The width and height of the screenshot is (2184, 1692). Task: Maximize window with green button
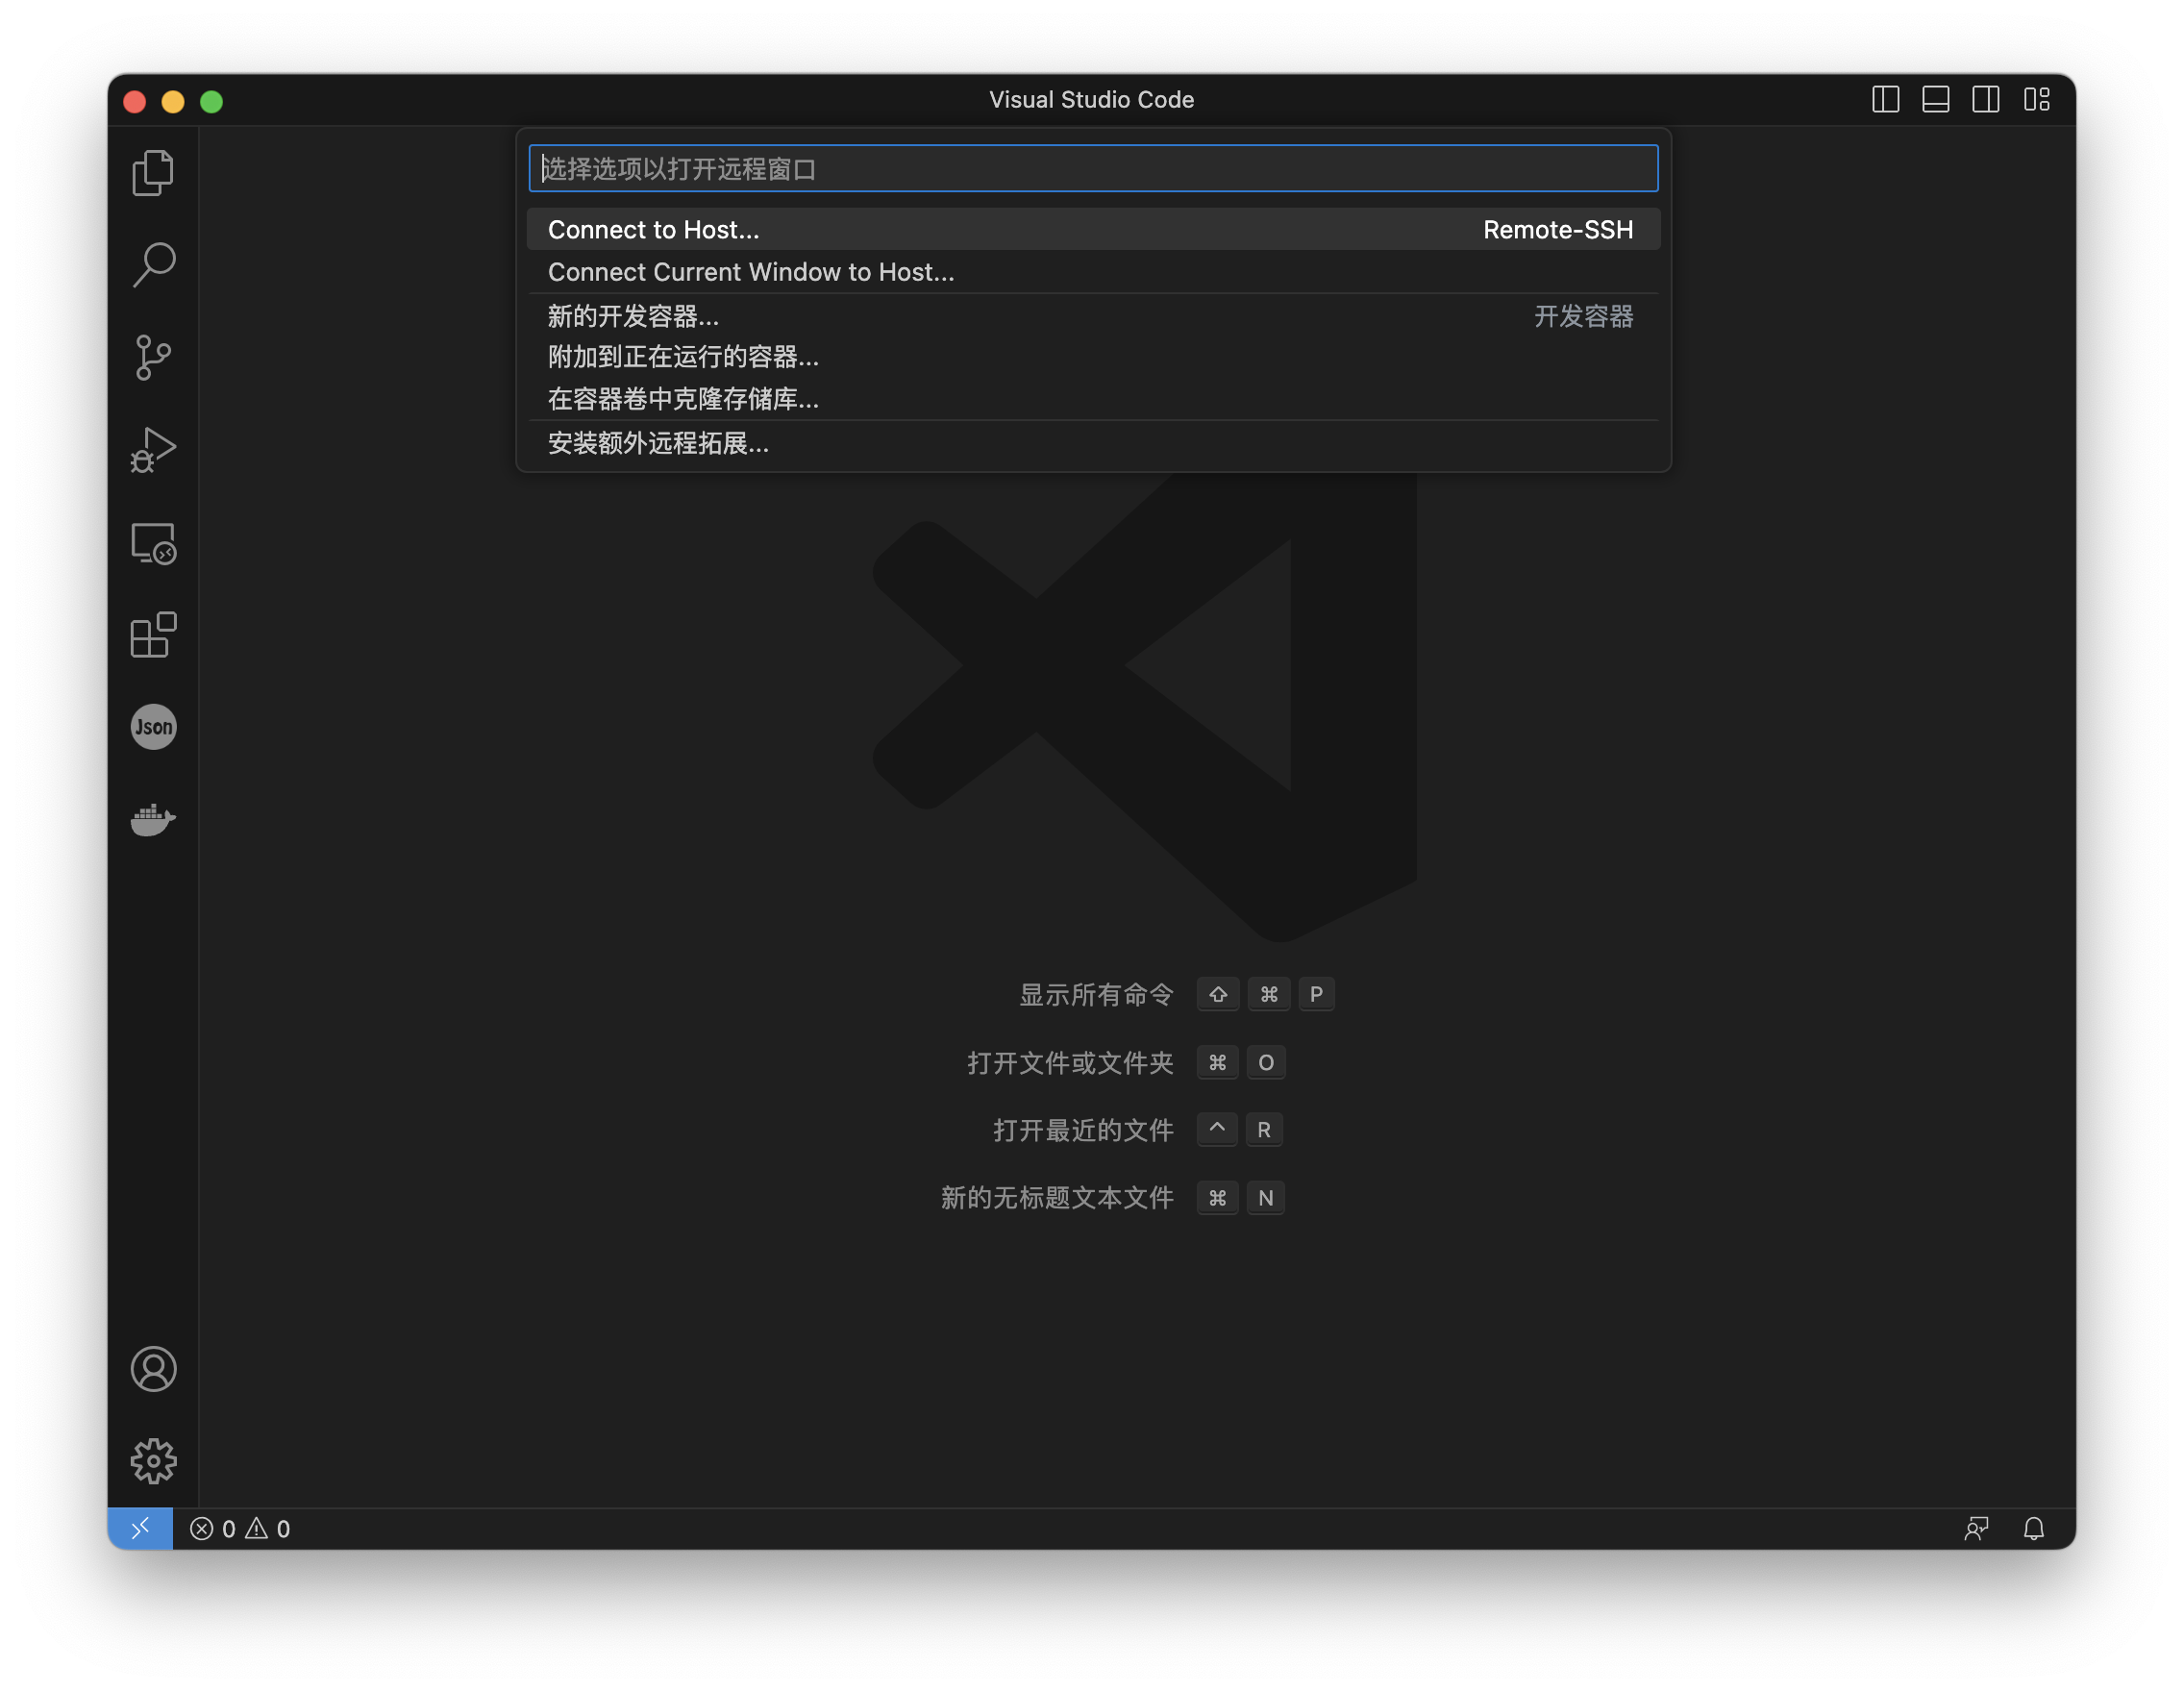(211, 101)
